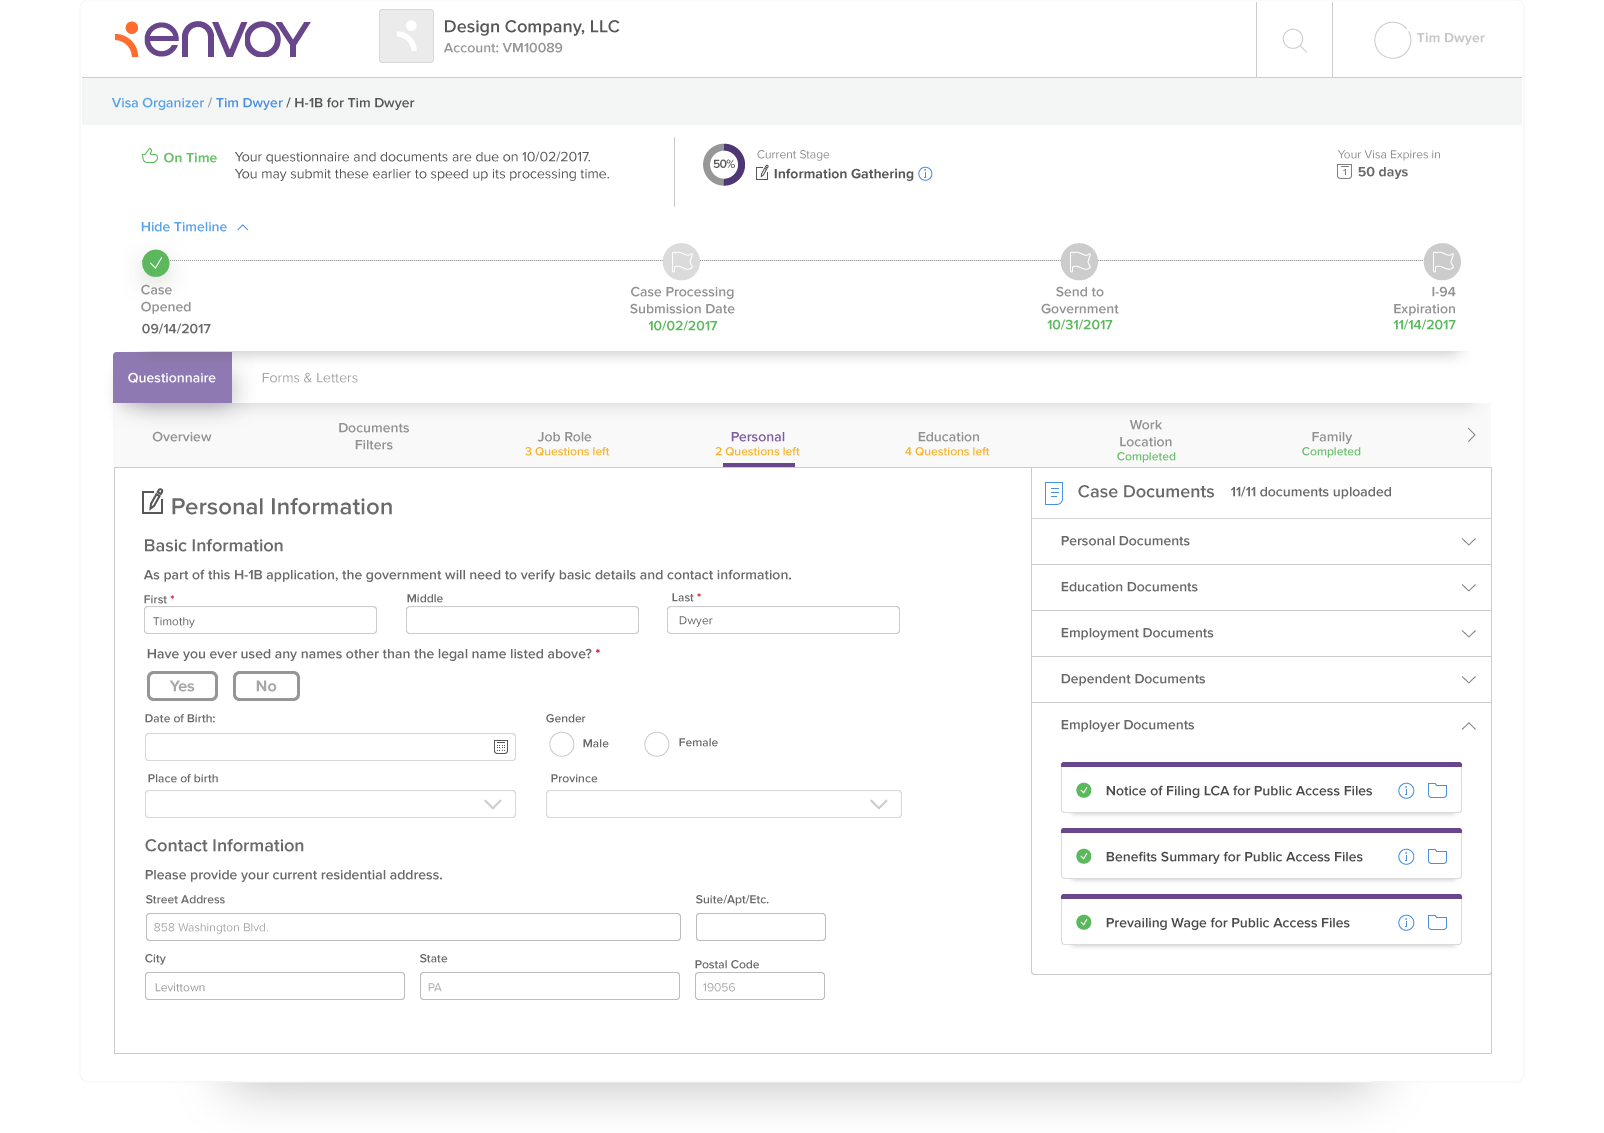Go to the Family section
Viewport: 1604px width, 1133px height.
[x=1331, y=444]
